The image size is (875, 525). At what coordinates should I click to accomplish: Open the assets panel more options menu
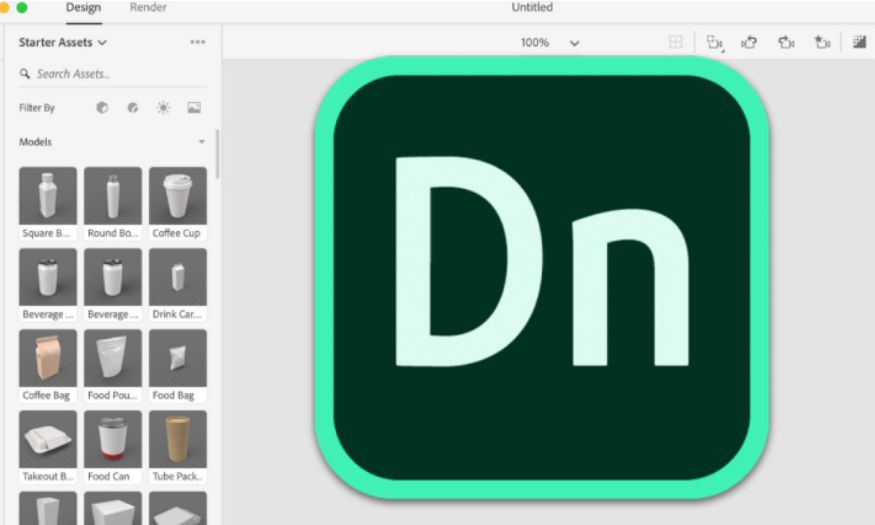tap(198, 42)
